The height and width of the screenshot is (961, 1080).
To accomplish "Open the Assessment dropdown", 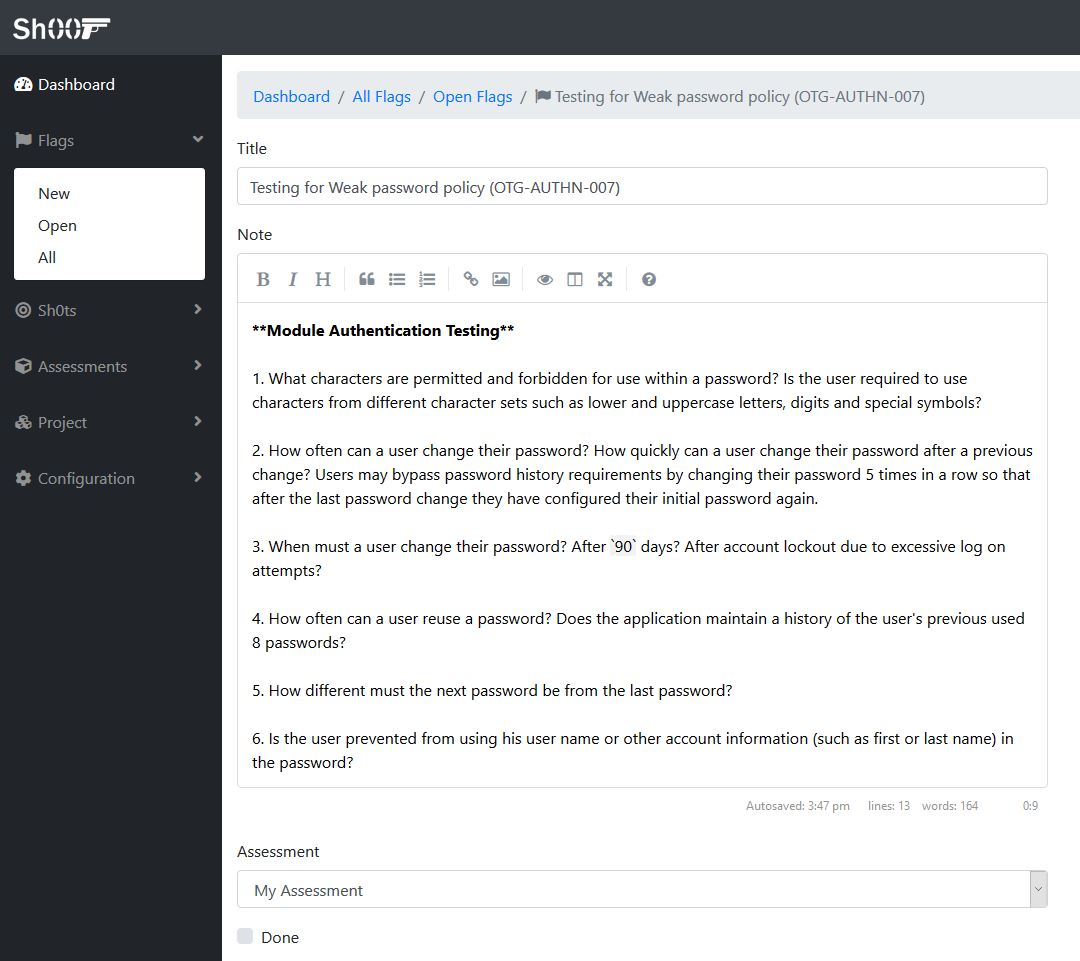I will pos(642,889).
